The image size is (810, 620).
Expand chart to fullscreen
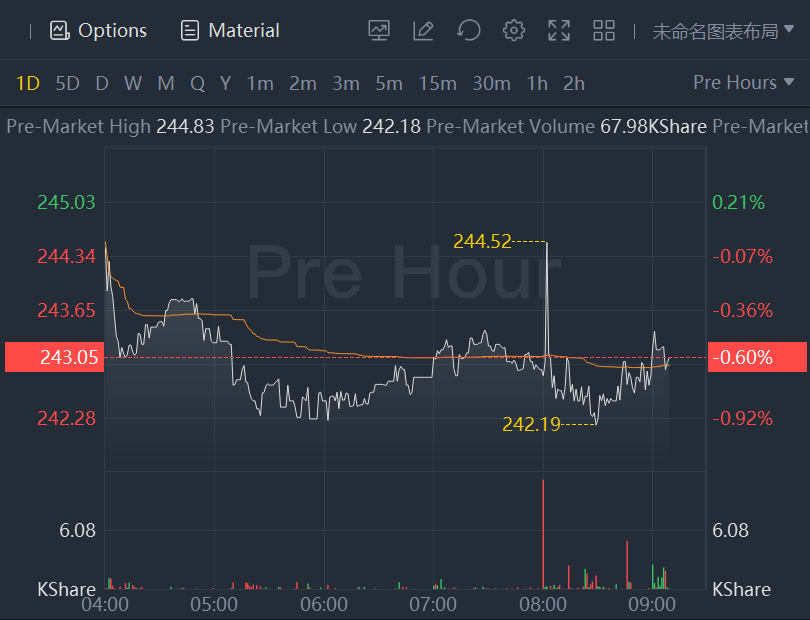[x=559, y=31]
